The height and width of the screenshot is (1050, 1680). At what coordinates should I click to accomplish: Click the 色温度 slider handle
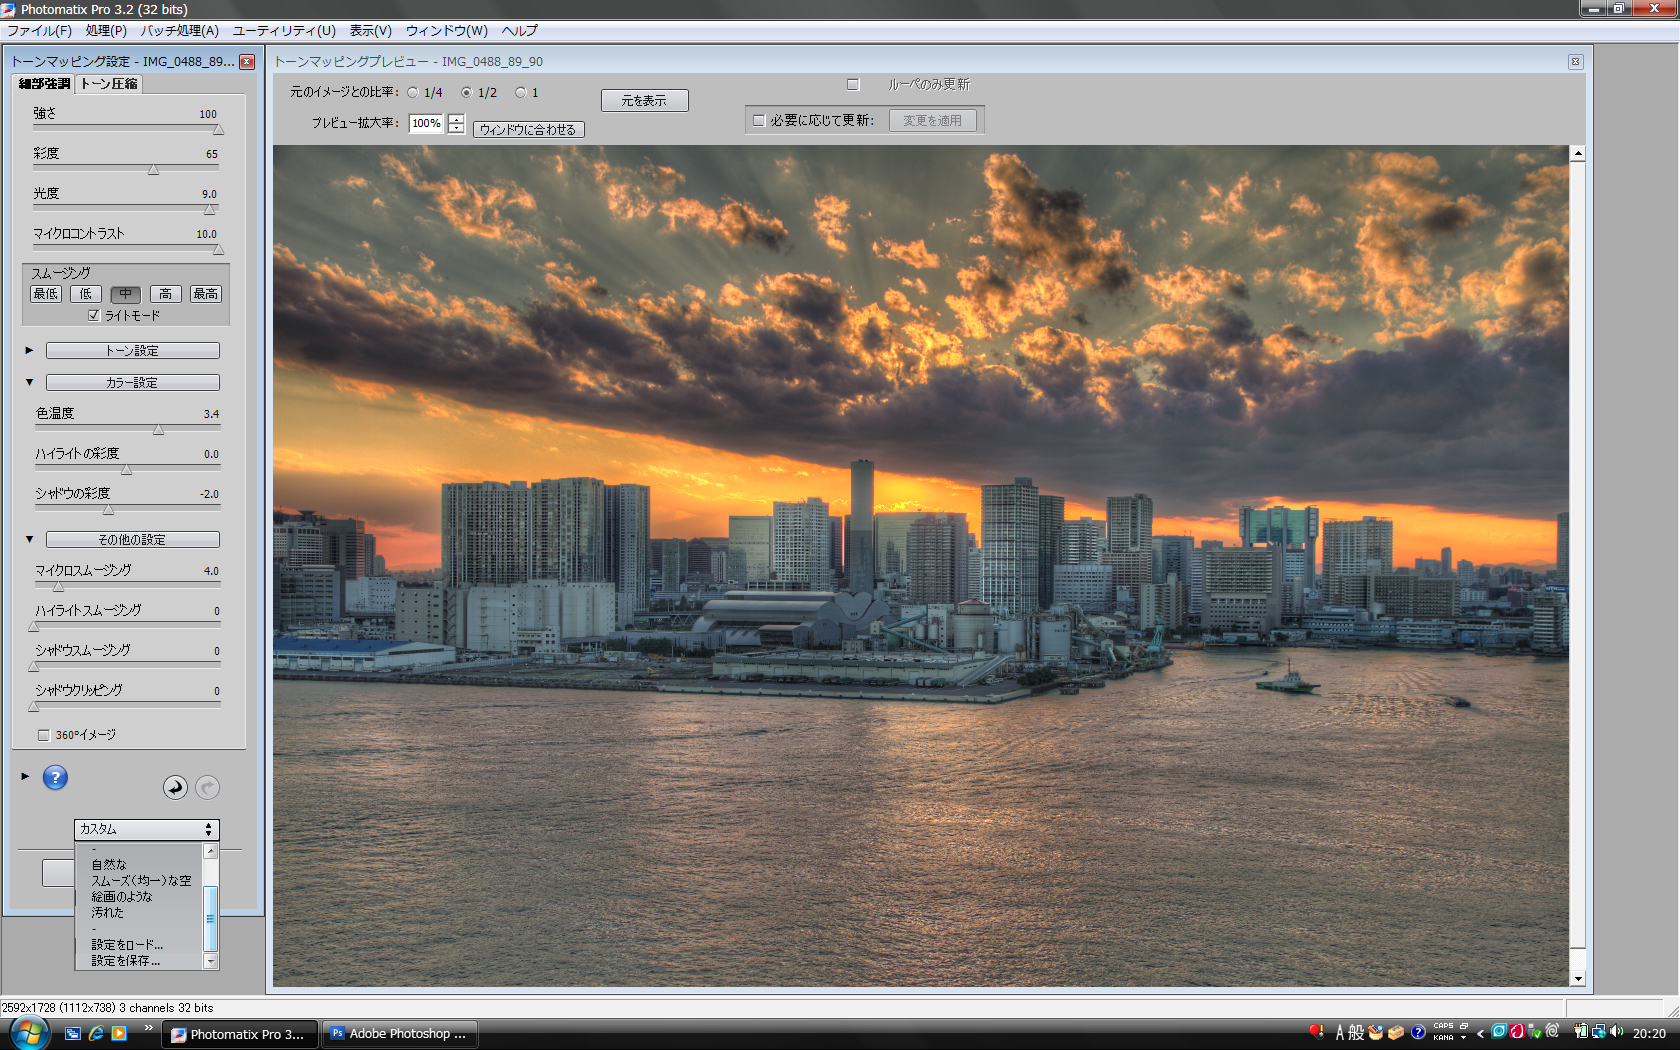point(158,430)
